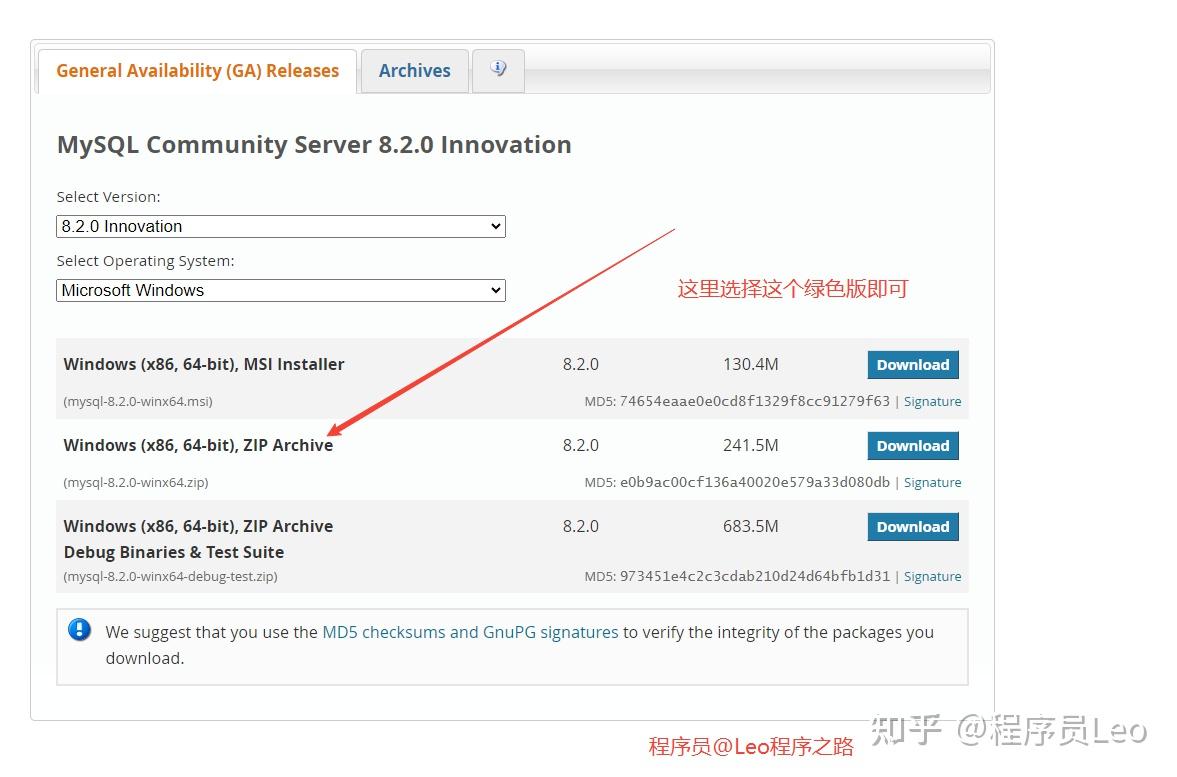
Task: Select the General Availability (GA) Releases tab
Action: [196, 70]
